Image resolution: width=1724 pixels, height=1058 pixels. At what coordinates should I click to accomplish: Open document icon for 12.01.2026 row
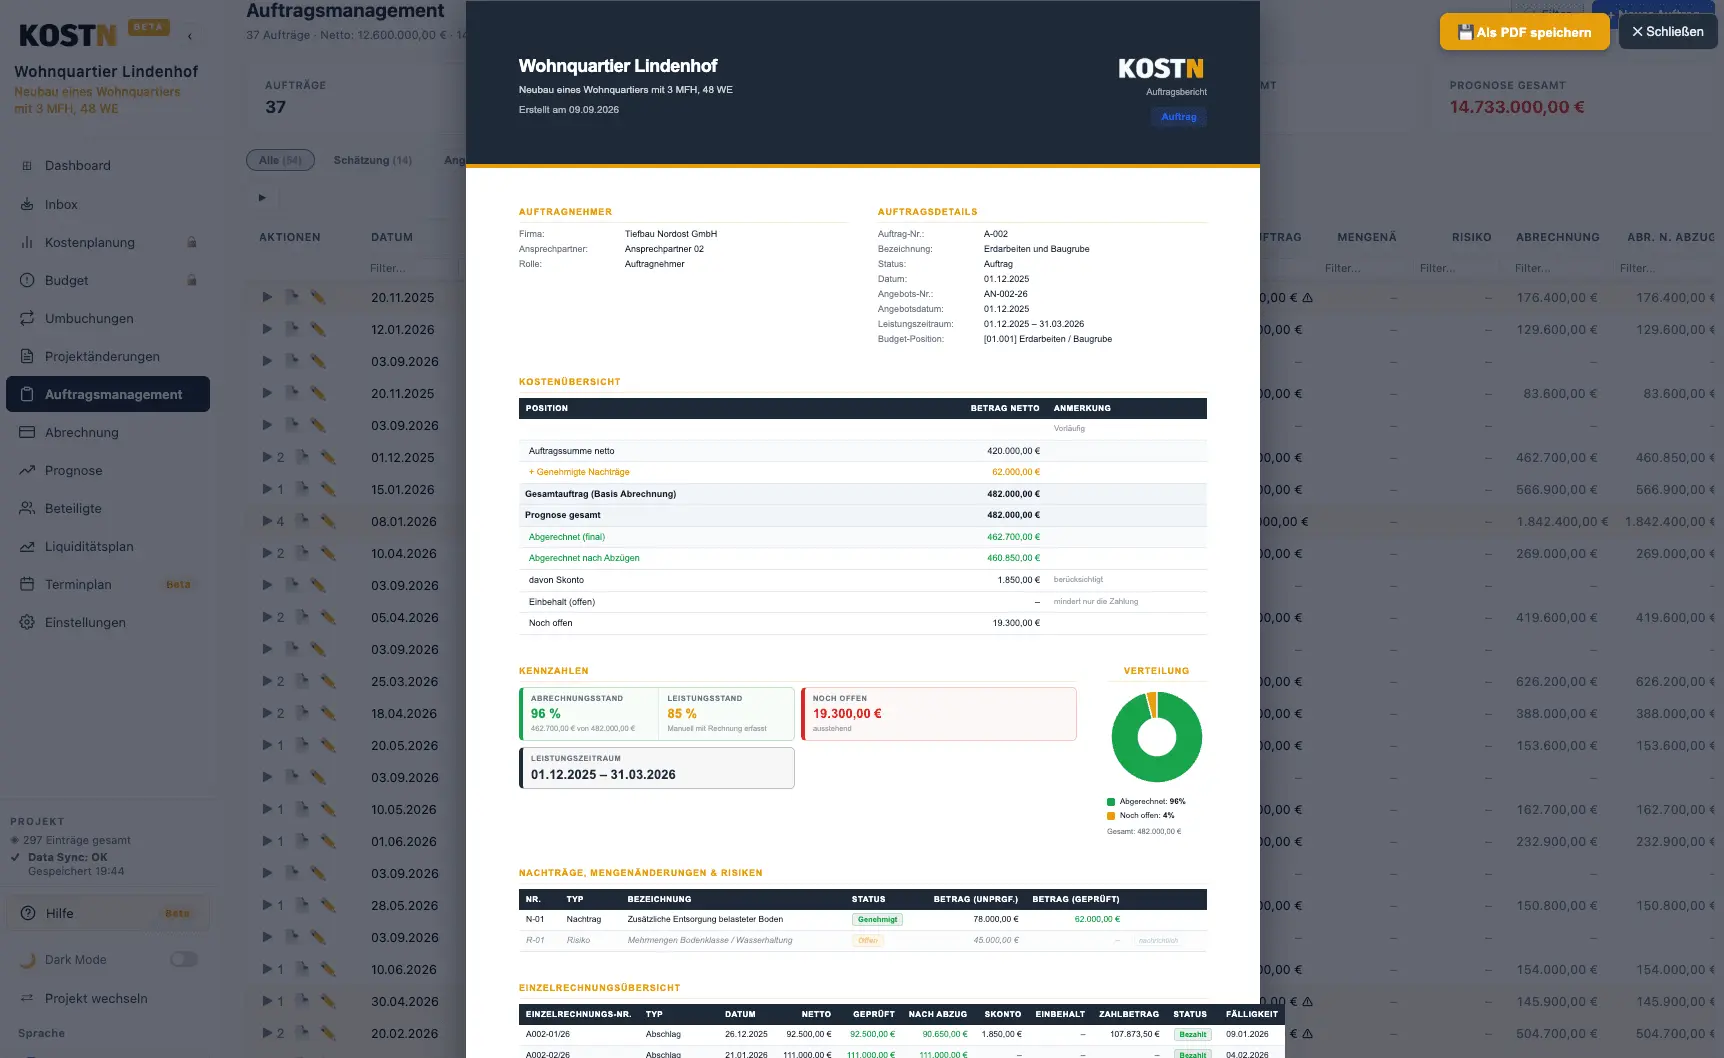point(291,329)
